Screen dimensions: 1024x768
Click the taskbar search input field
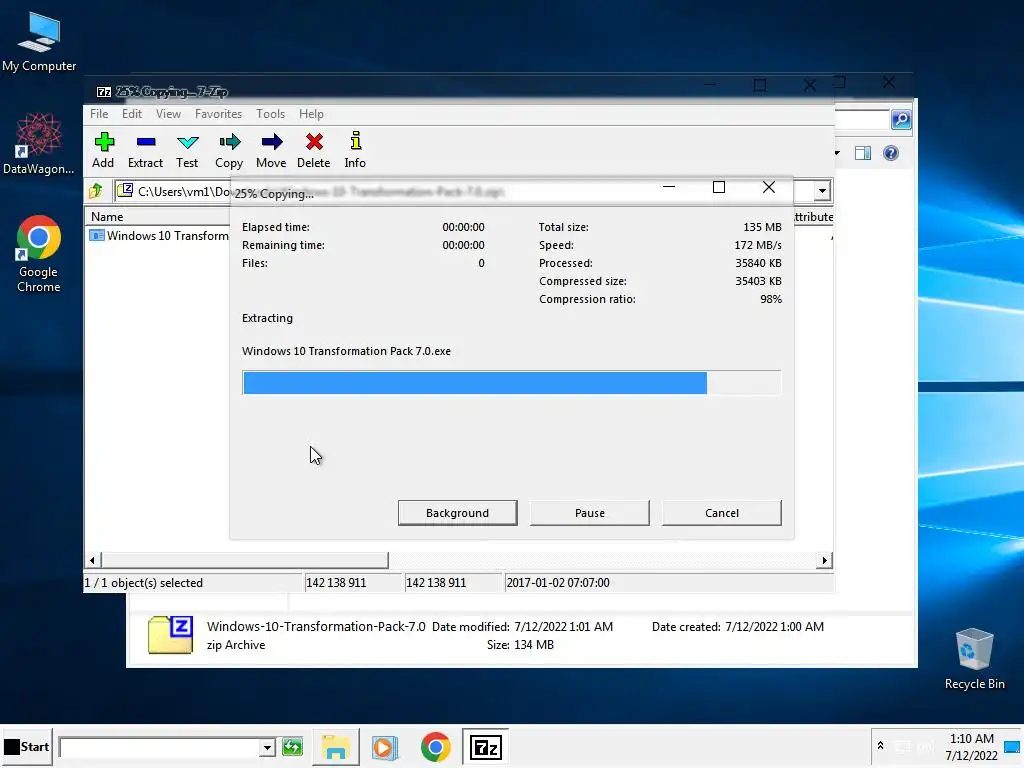(159, 747)
